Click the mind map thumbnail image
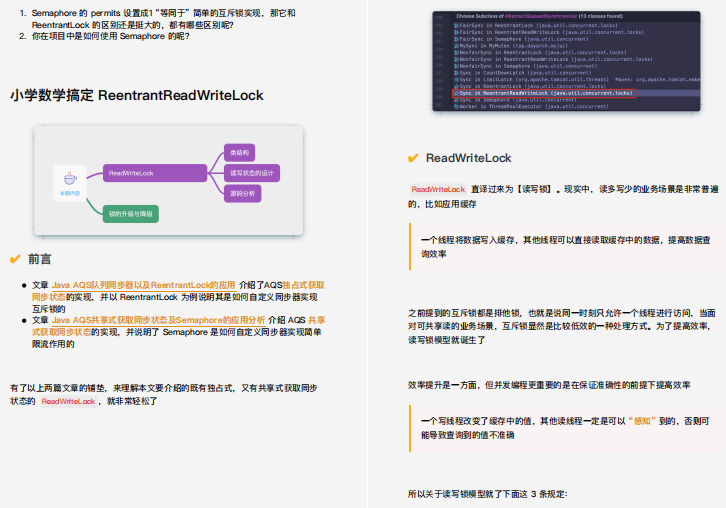The image size is (726, 508). (x=169, y=180)
